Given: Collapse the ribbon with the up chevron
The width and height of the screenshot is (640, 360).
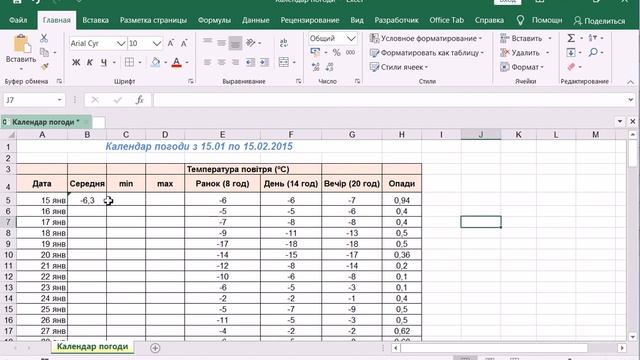Looking at the screenshot, I should coord(631,82).
